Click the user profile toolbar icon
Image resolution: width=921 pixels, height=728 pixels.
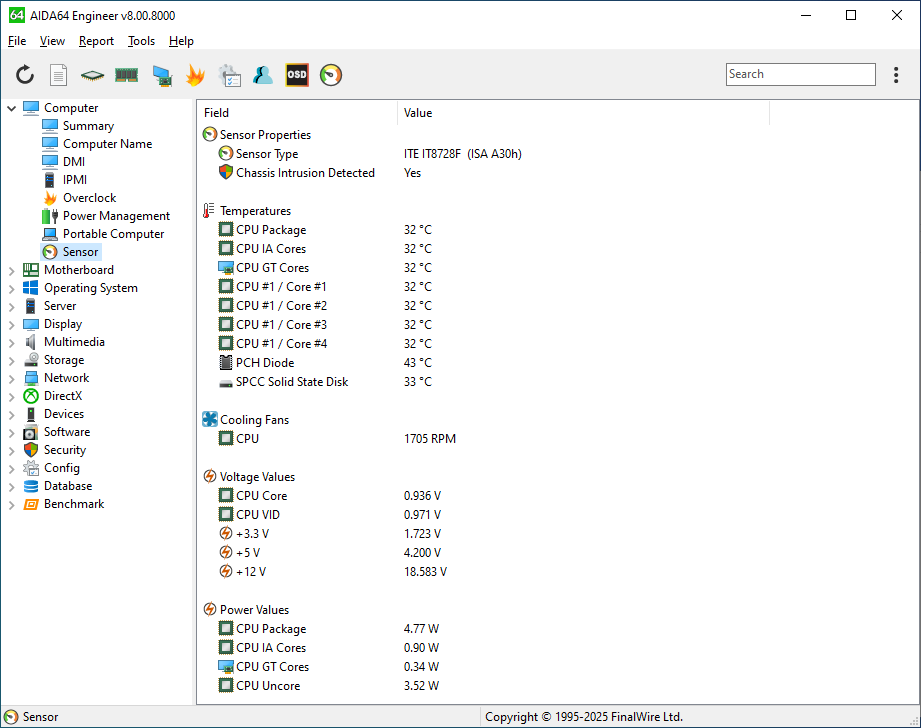[263, 75]
